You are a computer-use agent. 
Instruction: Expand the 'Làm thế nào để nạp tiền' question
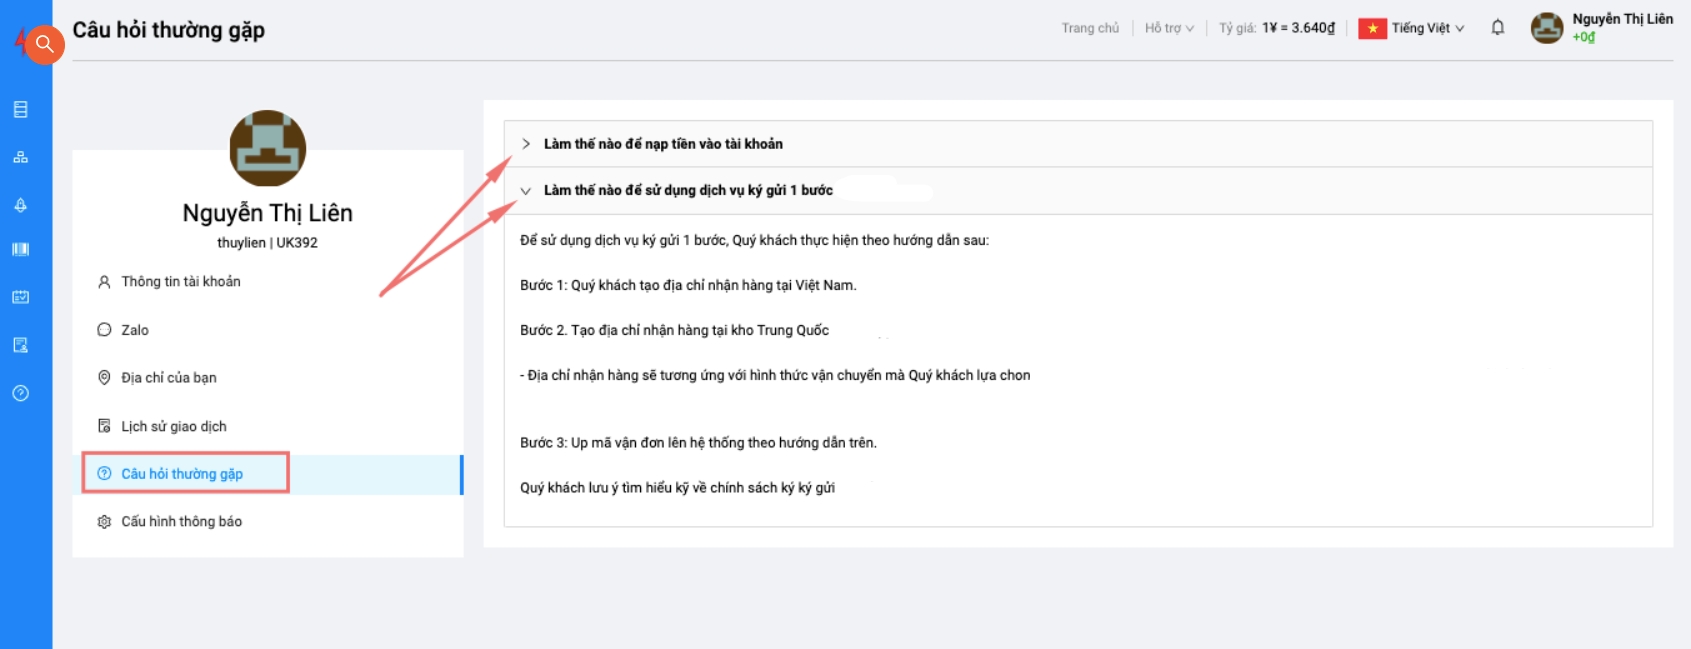[663, 144]
